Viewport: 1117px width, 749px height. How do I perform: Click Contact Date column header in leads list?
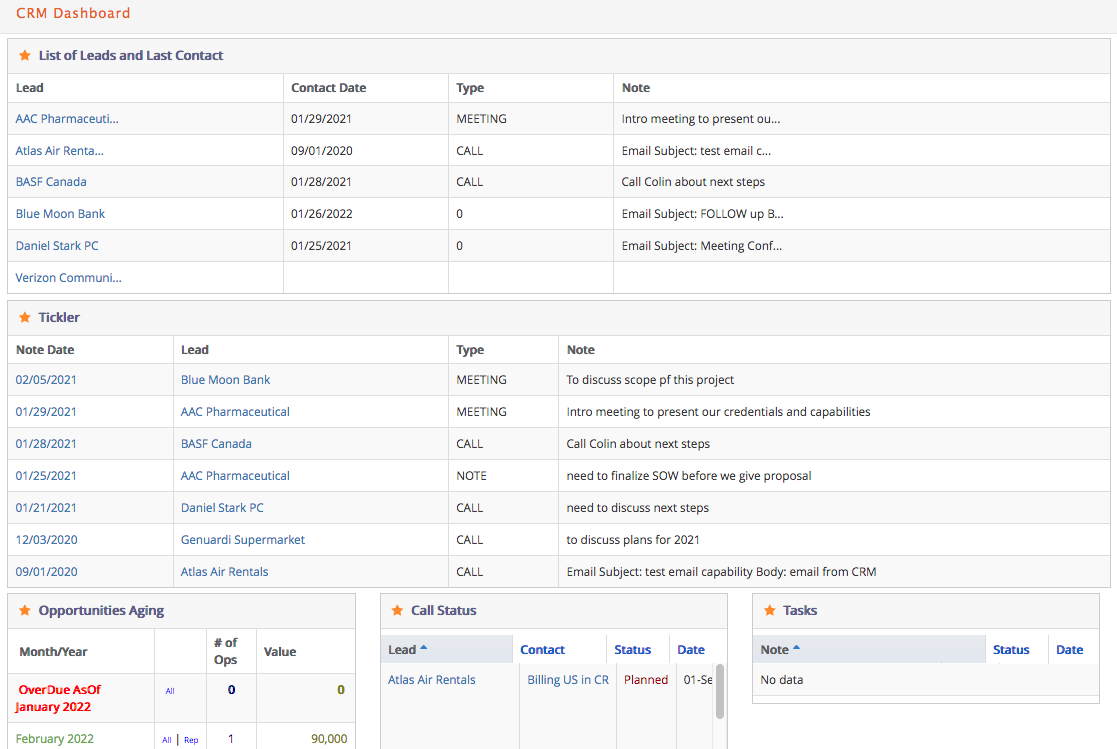point(328,88)
